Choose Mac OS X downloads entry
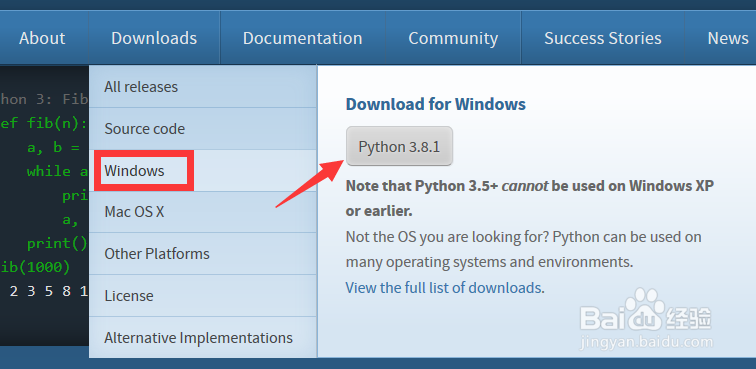Image resolution: width=756 pixels, height=369 pixels. pos(202,212)
